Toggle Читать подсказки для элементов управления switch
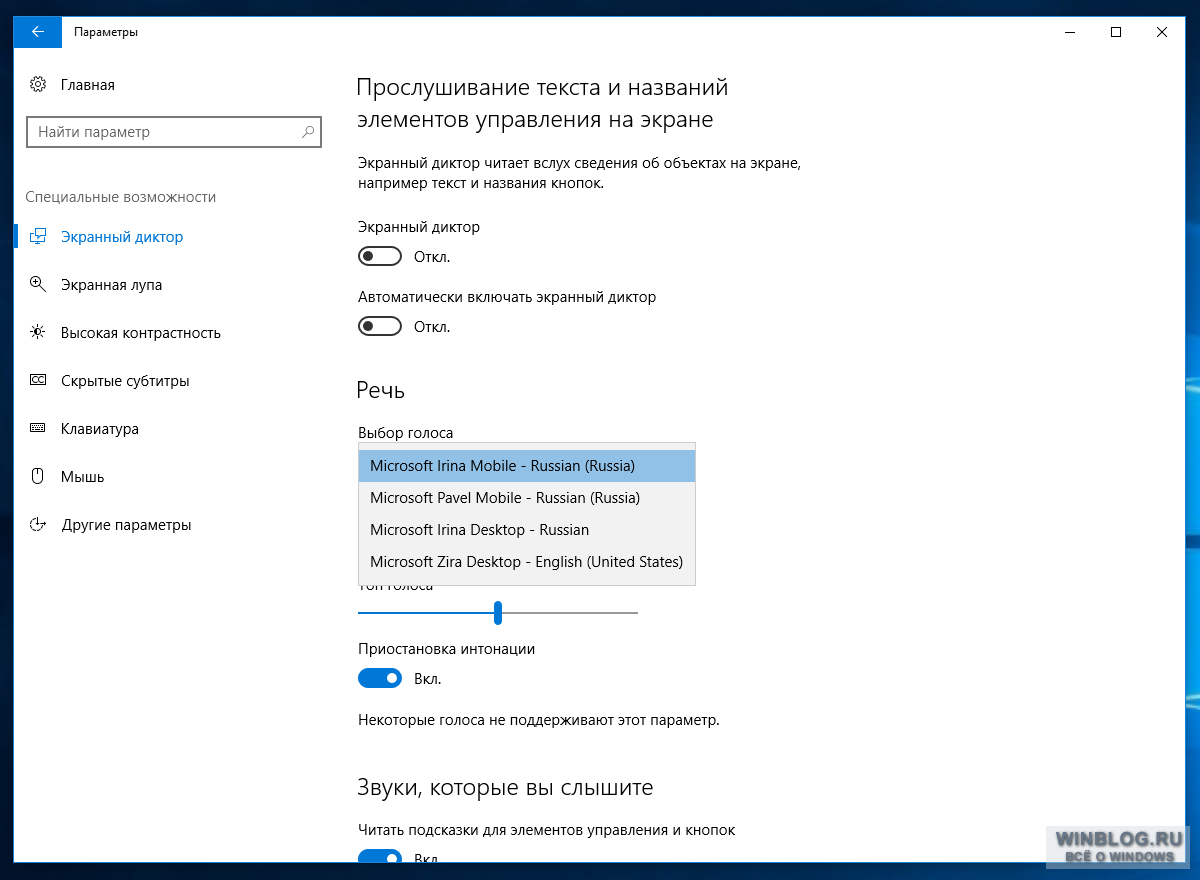Viewport: 1200px width, 880px height. pyautogui.click(x=380, y=857)
